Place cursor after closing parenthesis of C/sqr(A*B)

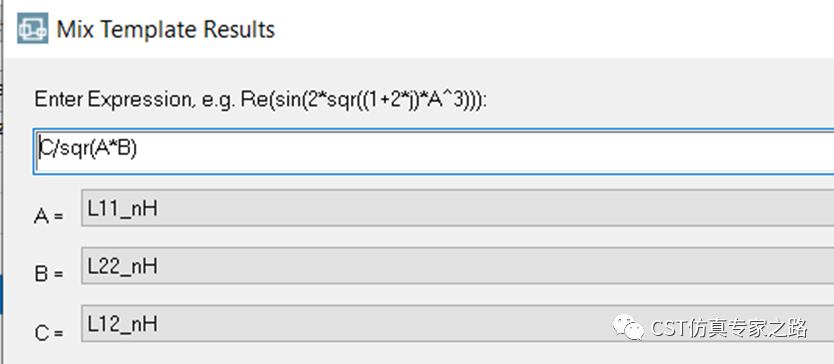(x=138, y=149)
